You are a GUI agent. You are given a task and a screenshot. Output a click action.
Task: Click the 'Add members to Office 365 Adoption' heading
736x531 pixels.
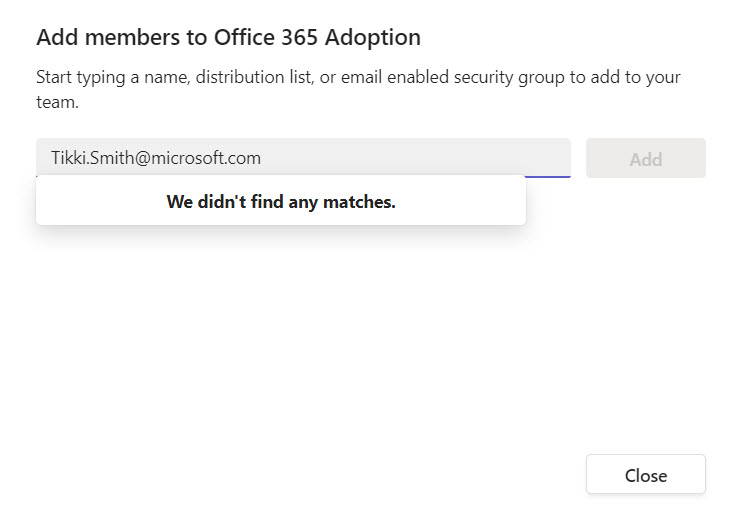[229, 37]
